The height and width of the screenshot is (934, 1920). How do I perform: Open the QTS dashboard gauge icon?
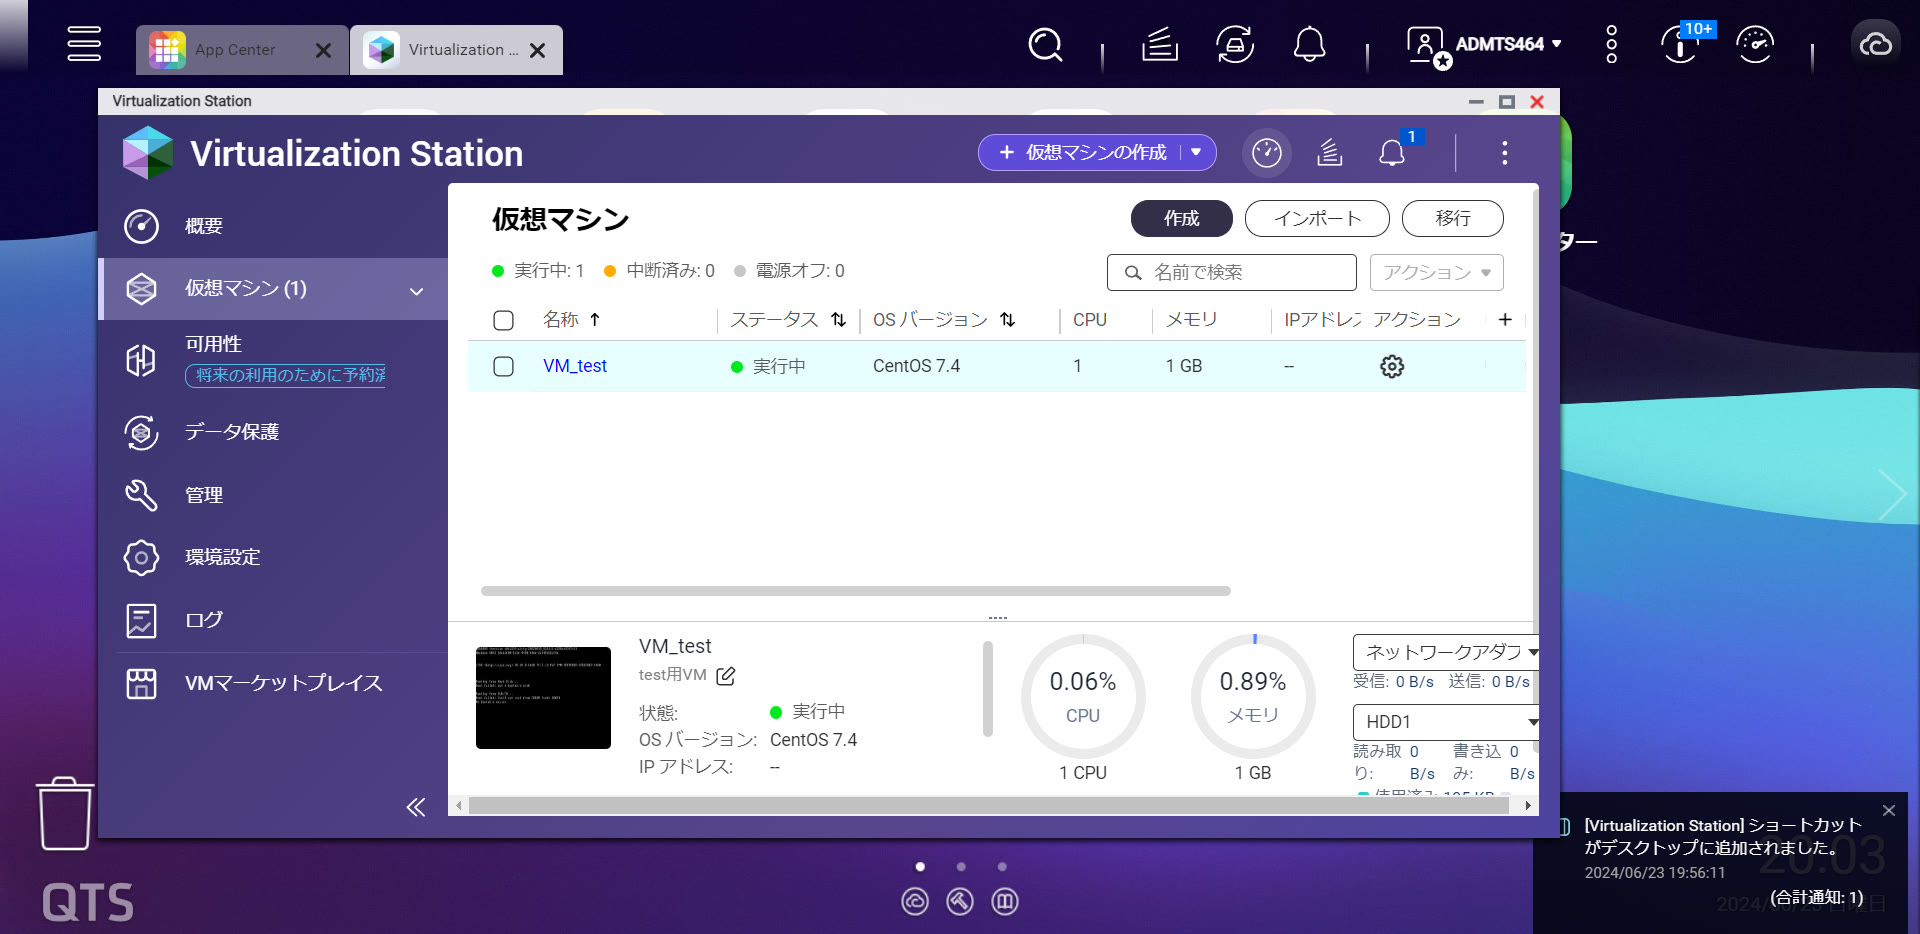[x=1755, y=44]
